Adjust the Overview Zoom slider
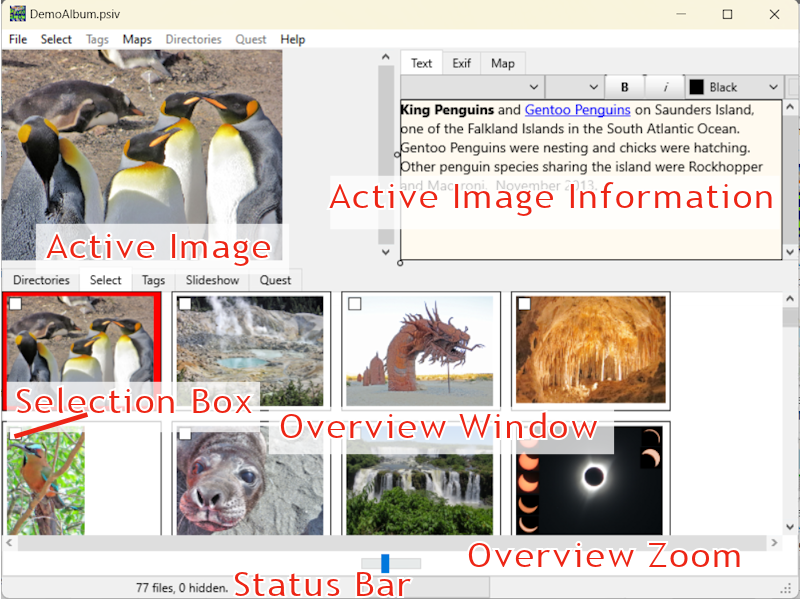 point(384,562)
